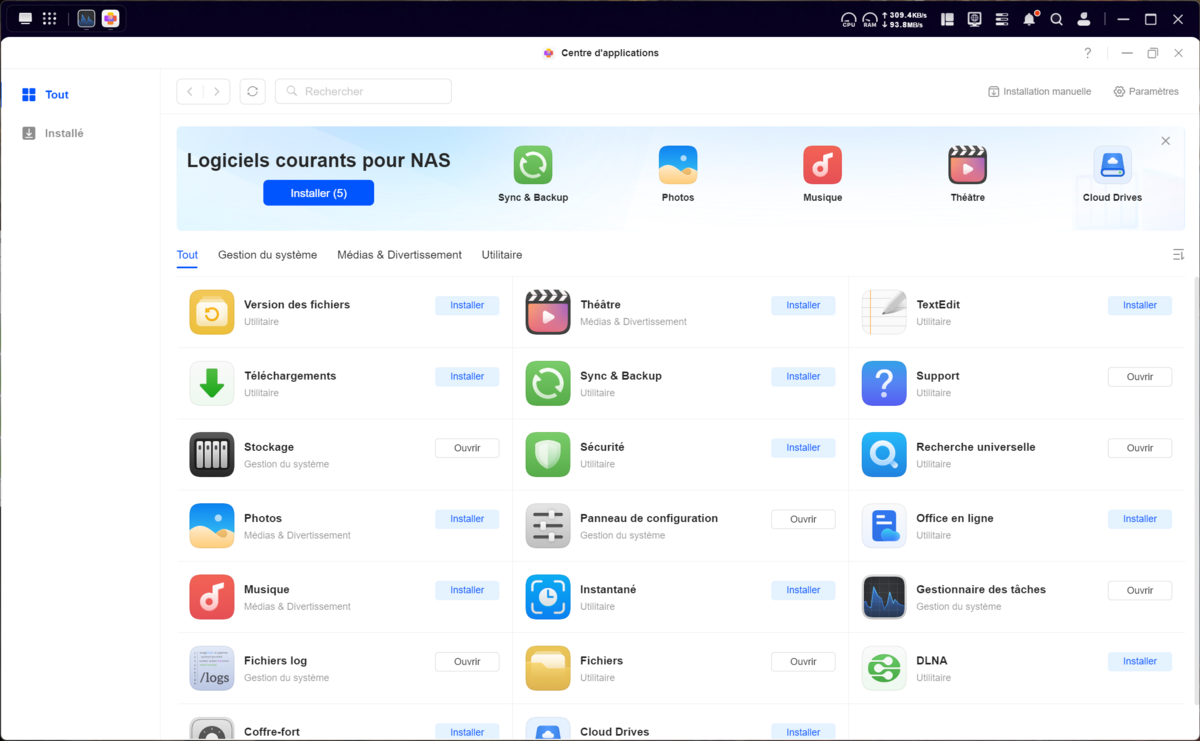1200x741 pixels.
Task: Click the Cloud Drives banner icon
Action: (x=1112, y=166)
